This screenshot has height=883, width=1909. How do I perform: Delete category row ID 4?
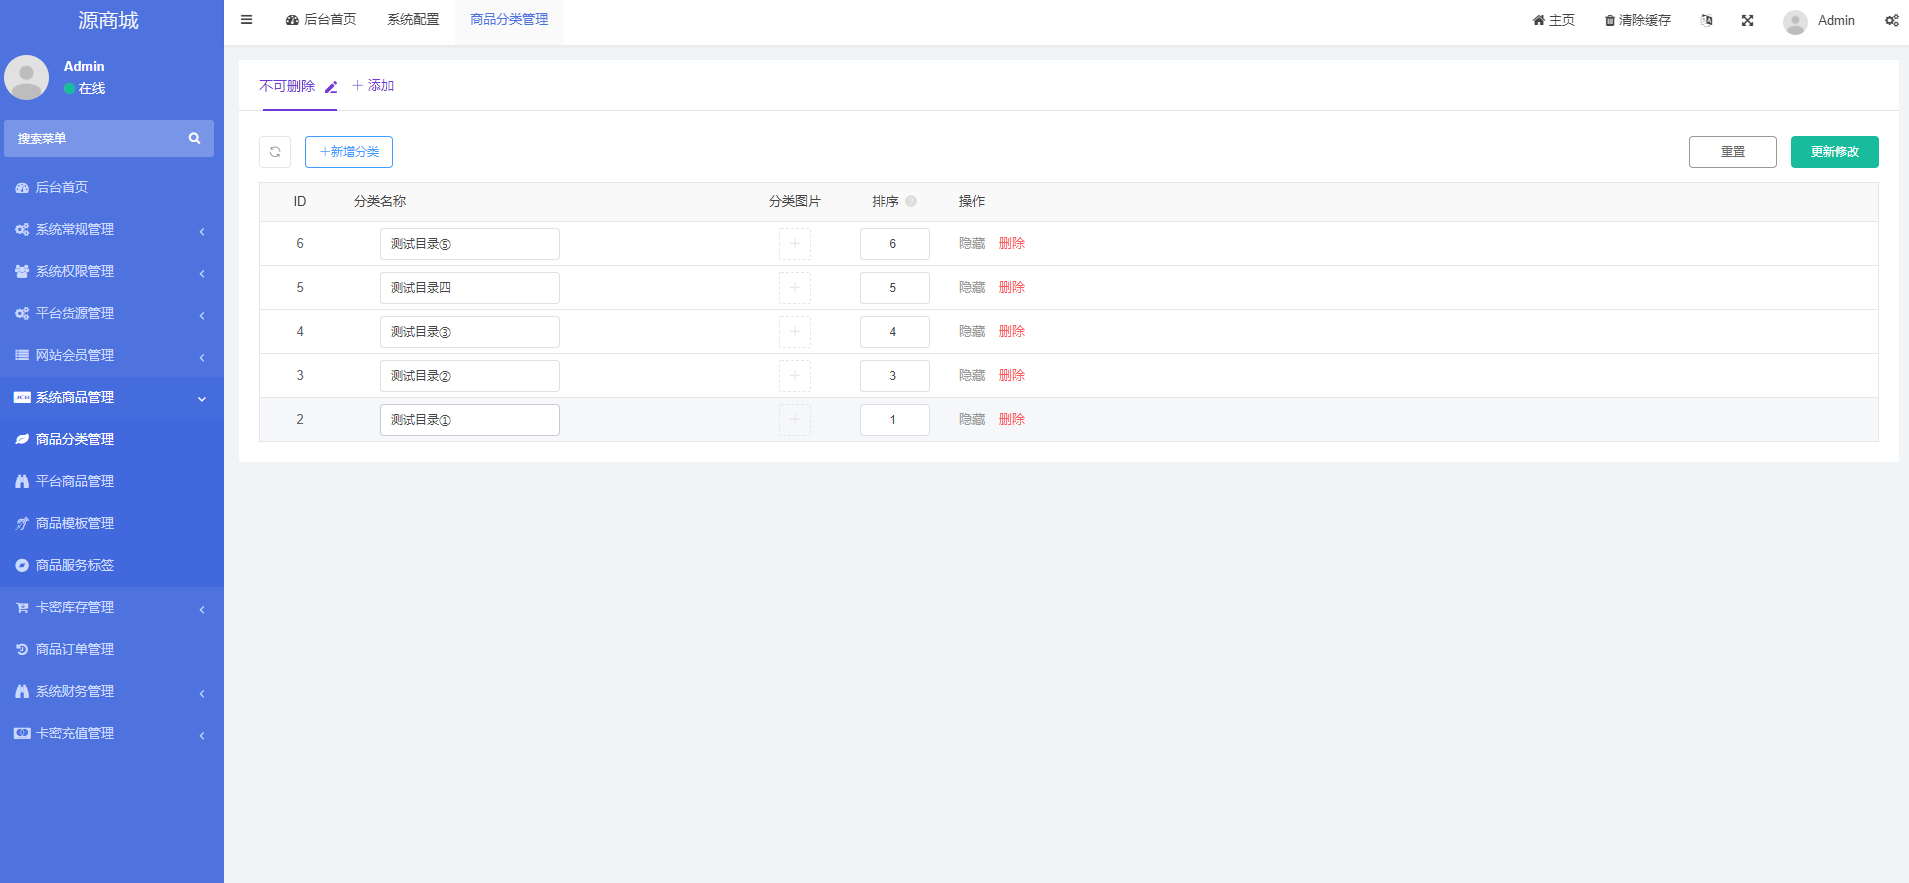(1012, 332)
